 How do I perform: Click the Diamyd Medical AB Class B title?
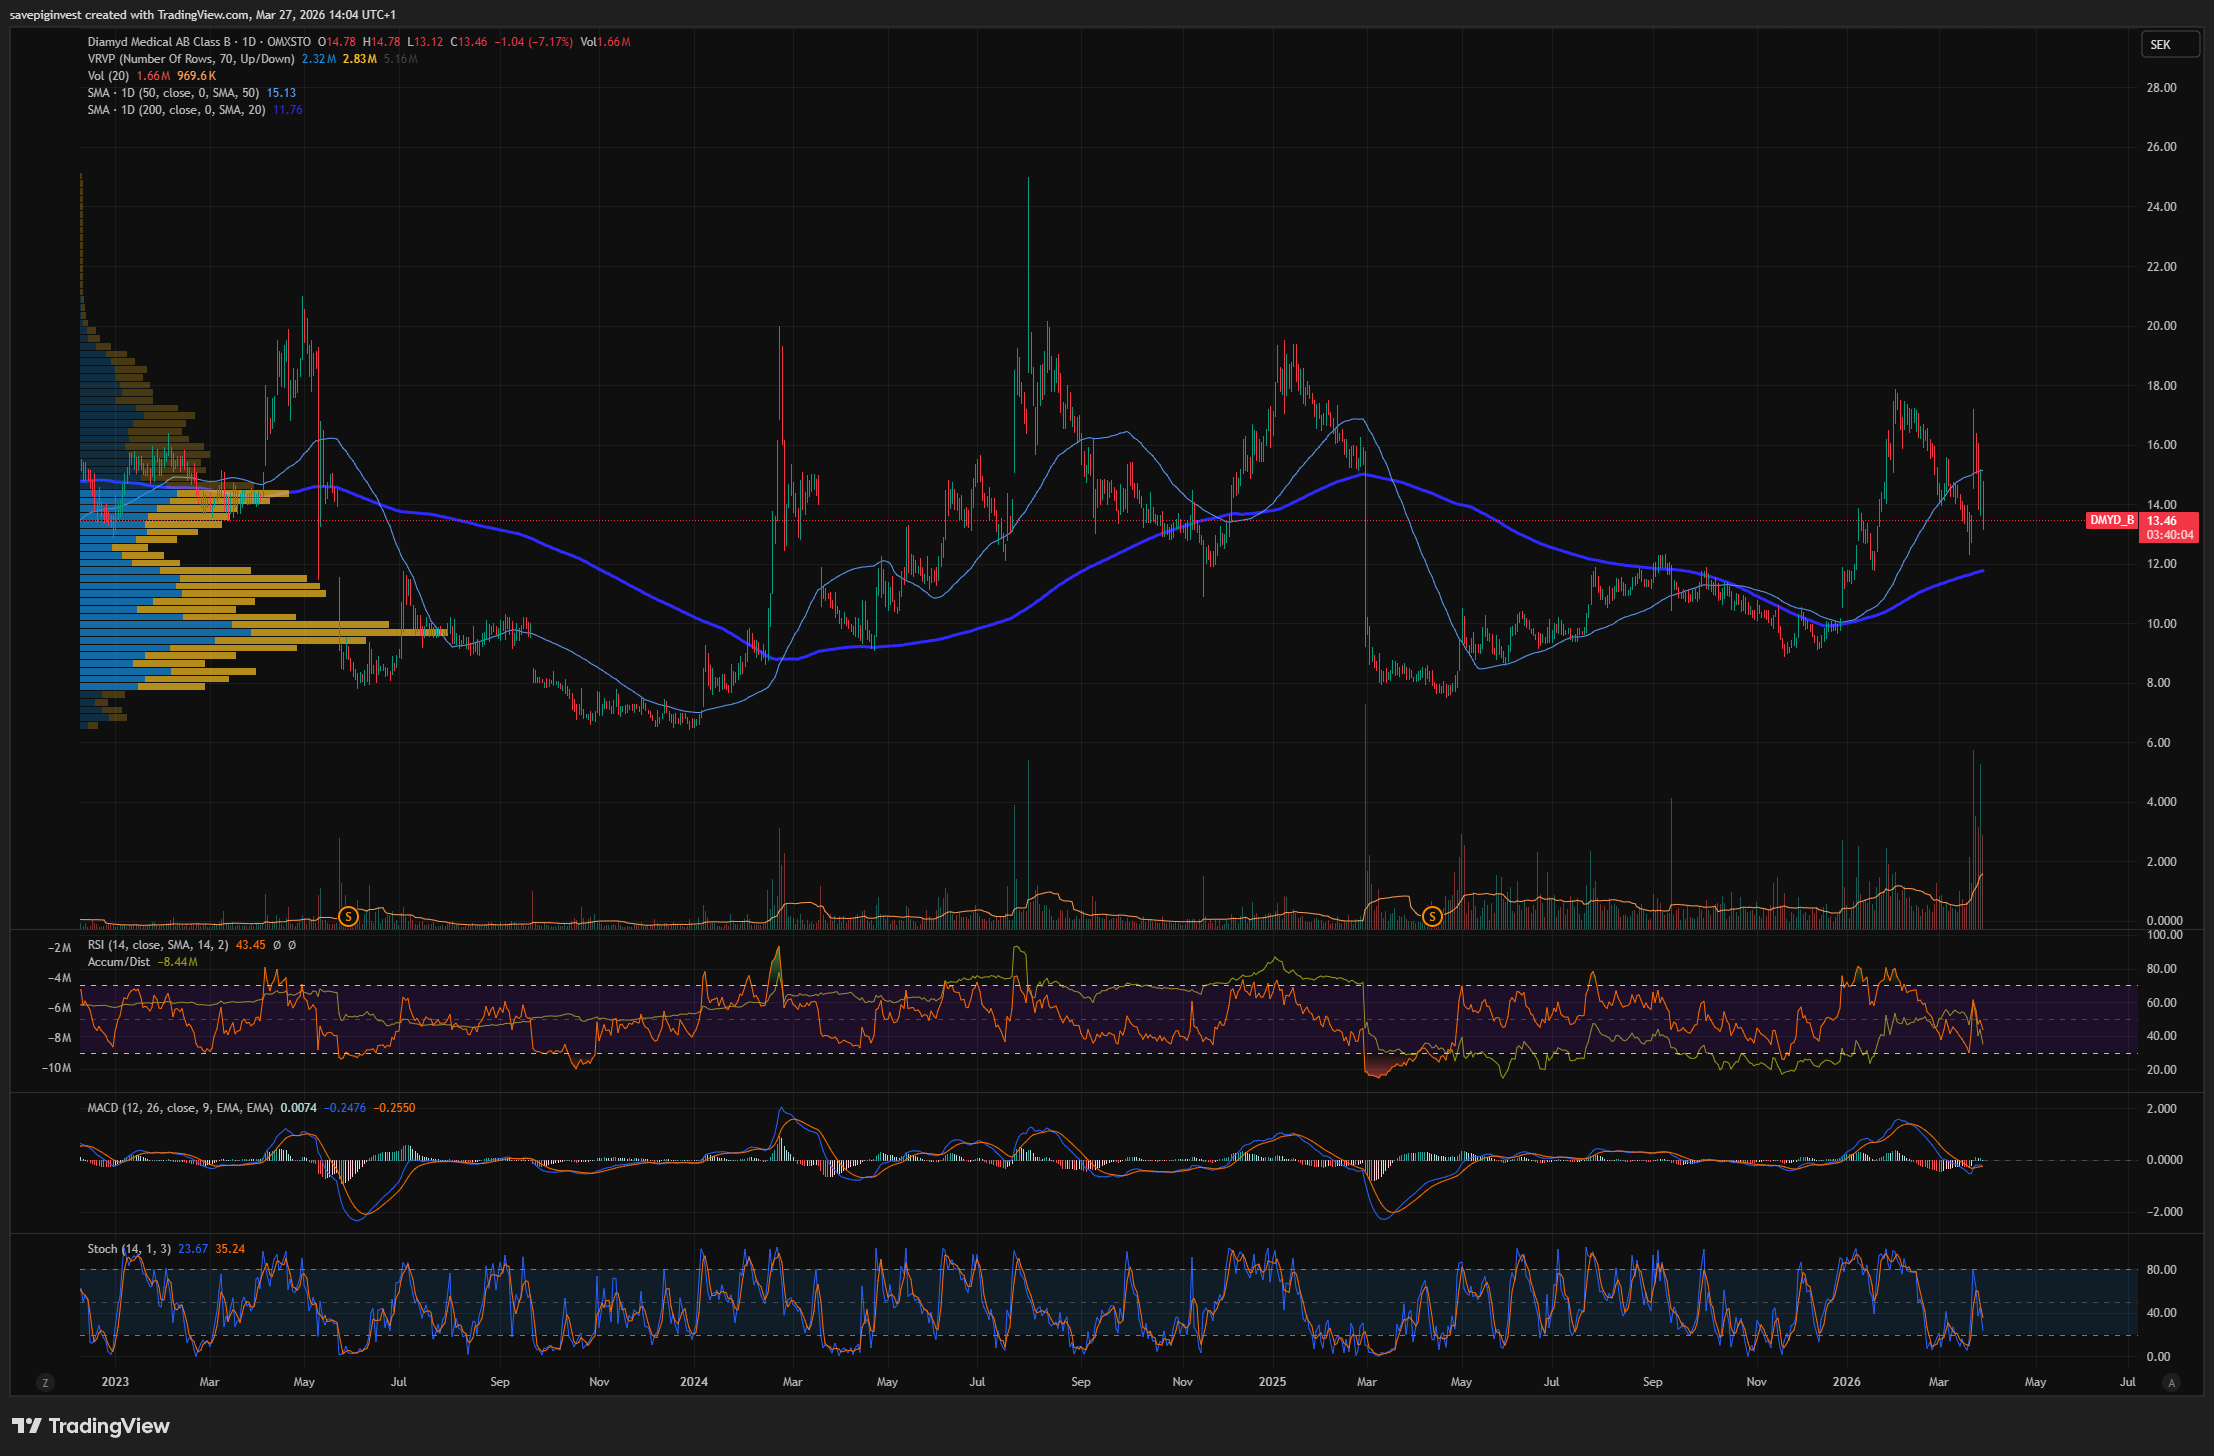(x=160, y=42)
